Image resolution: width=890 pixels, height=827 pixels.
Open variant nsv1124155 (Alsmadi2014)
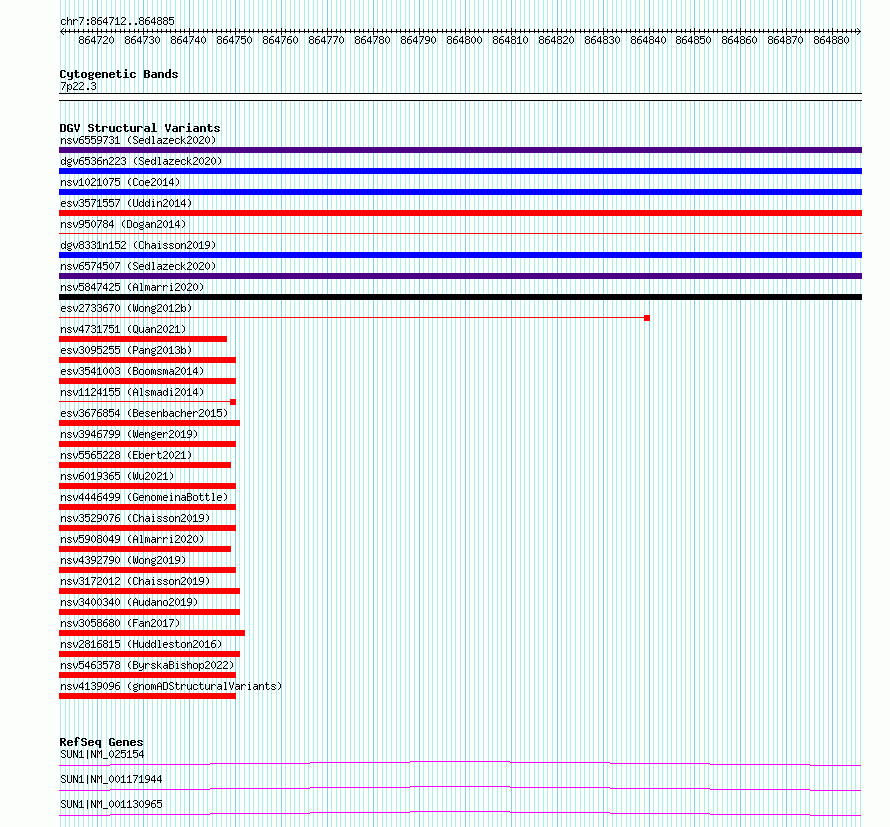tap(132, 392)
